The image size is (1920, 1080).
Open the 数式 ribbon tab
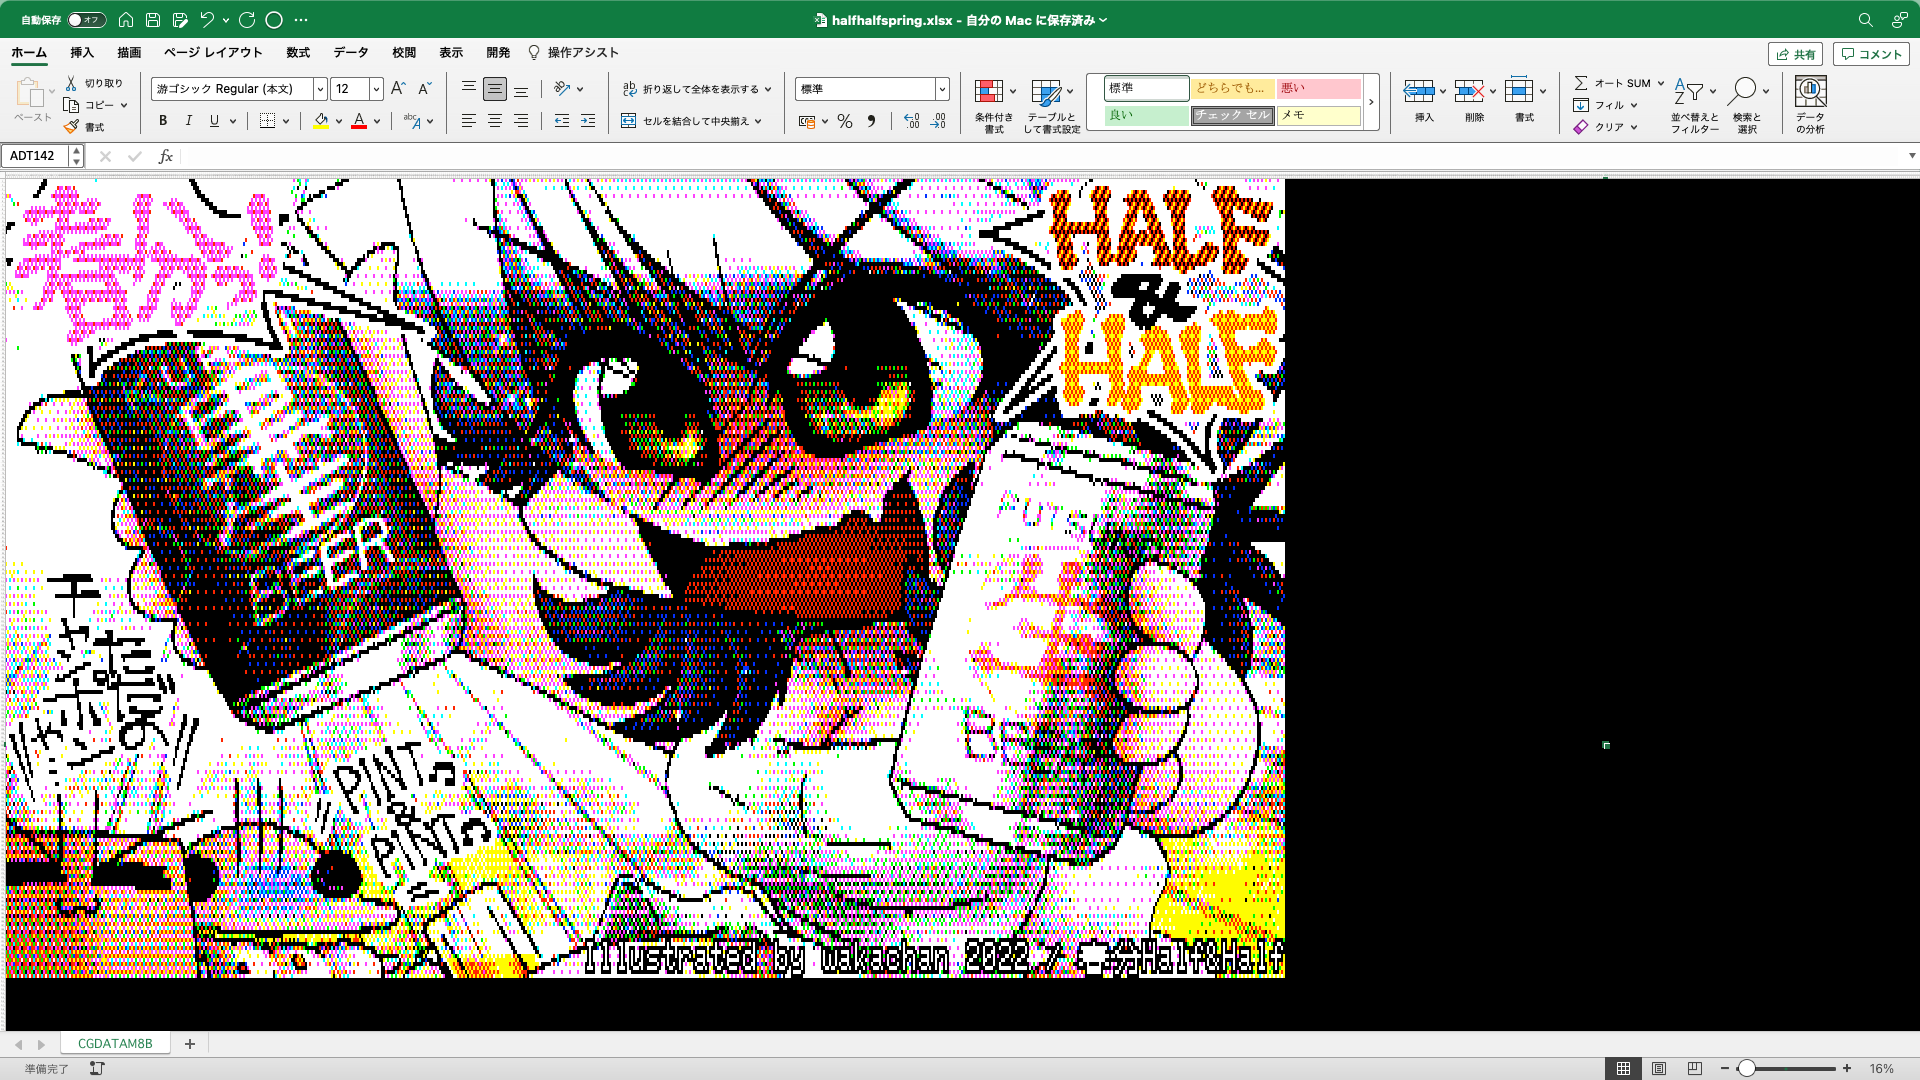pos(298,52)
